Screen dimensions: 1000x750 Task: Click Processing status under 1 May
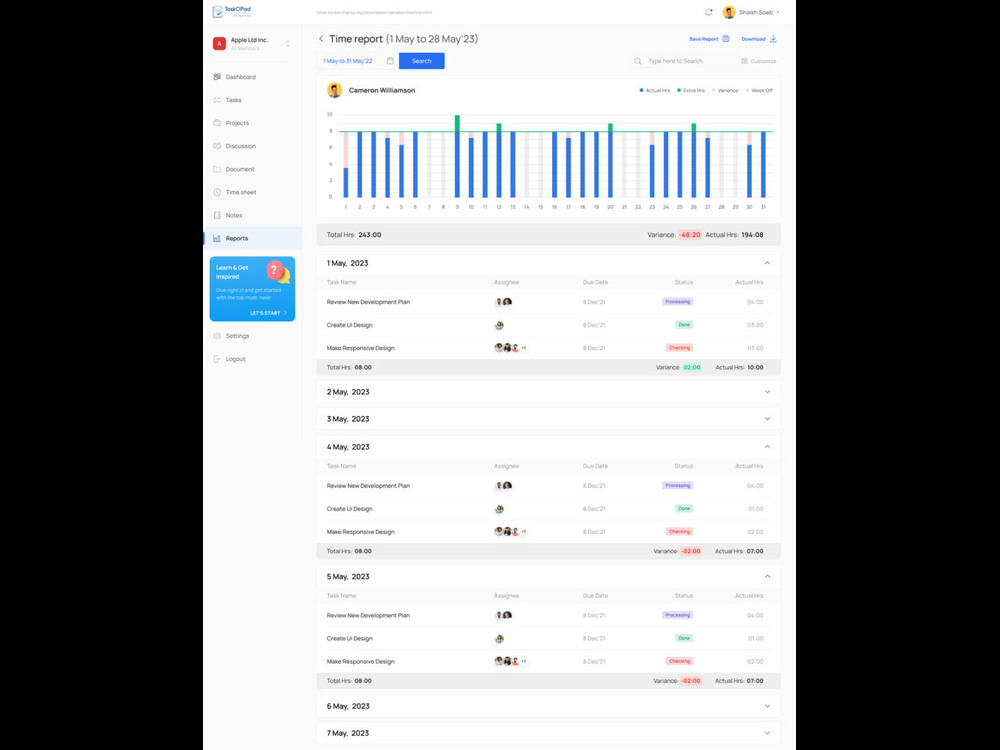[677, 302]
